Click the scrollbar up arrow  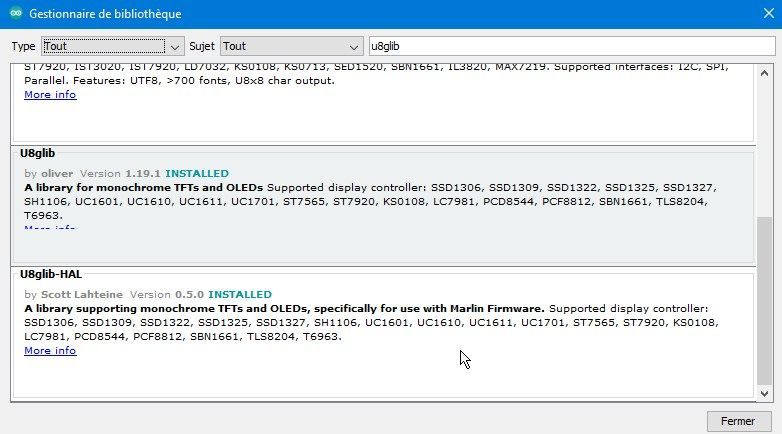(764, 73)
